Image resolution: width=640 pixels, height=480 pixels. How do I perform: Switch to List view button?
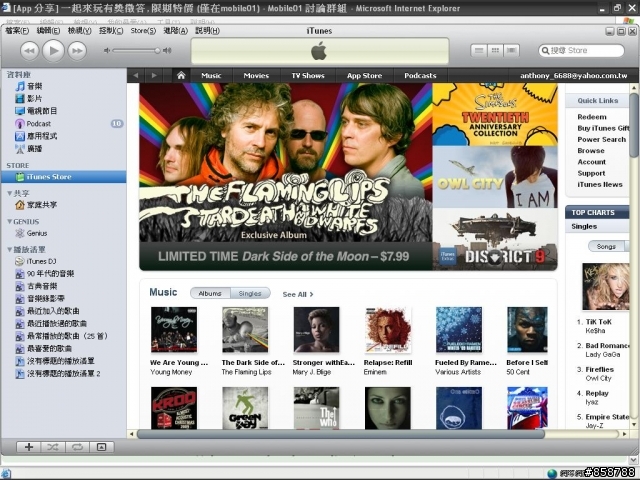479,51
